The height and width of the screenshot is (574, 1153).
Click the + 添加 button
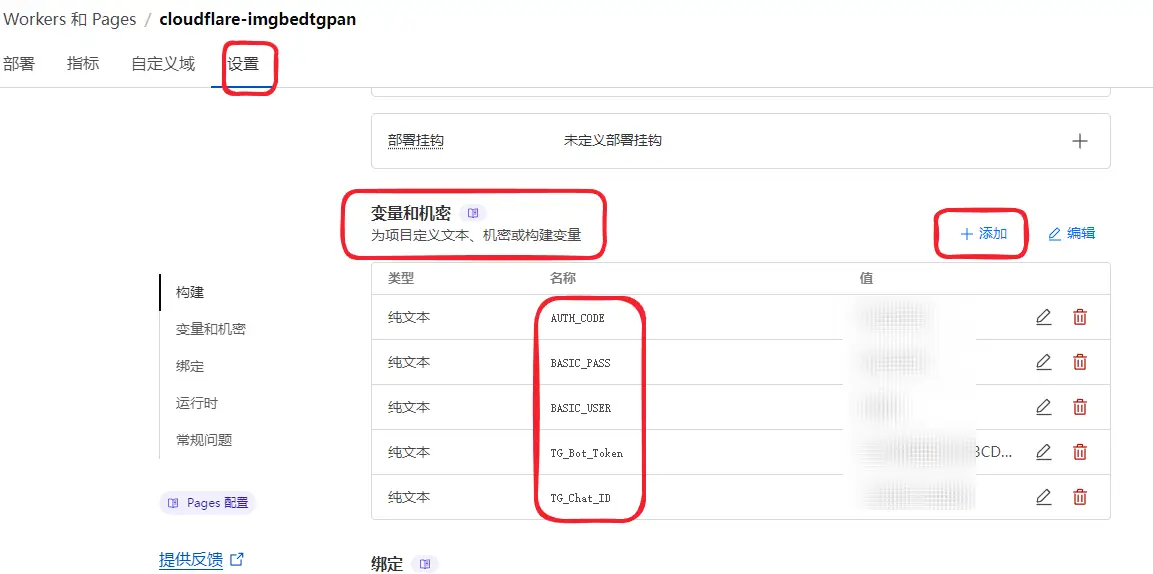[x=983, y=234]
